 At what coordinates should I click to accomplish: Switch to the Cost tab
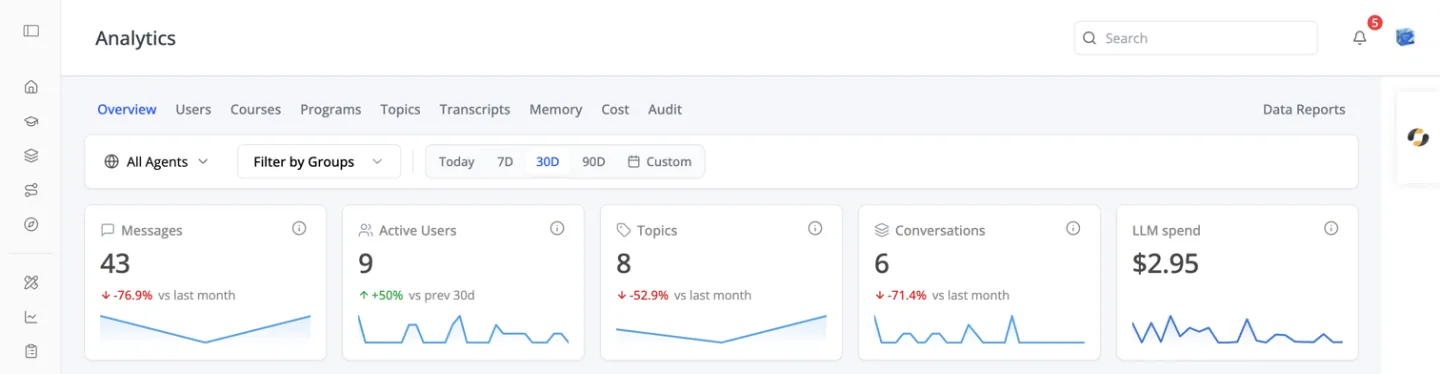615,109
